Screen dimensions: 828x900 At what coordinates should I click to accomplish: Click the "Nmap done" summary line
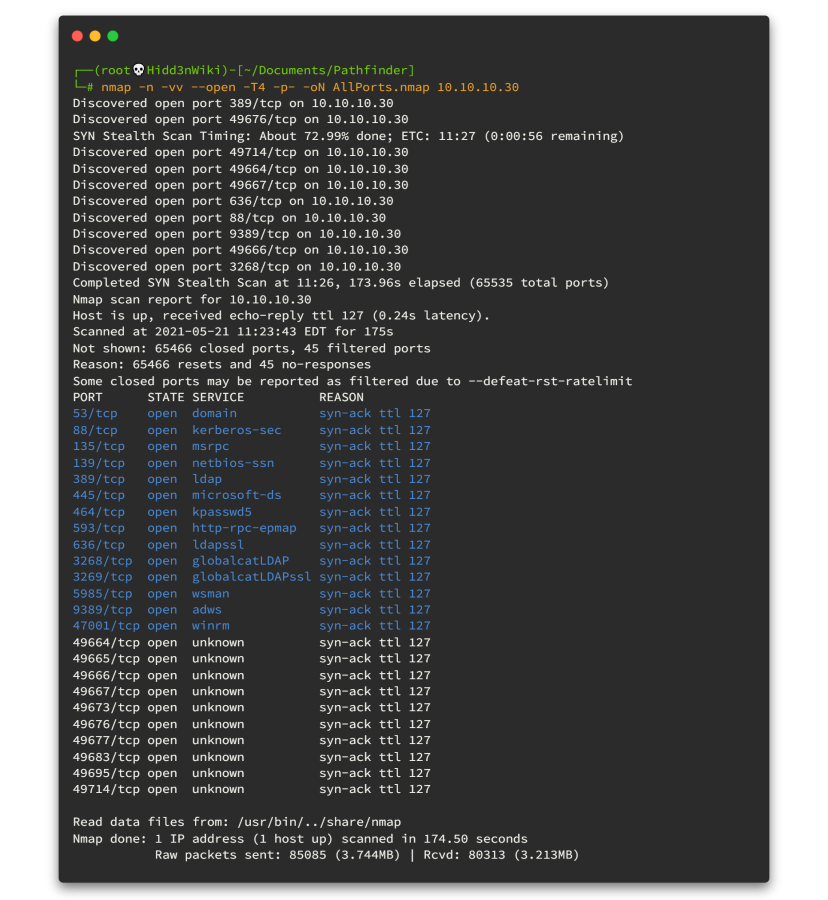[300, 839]
